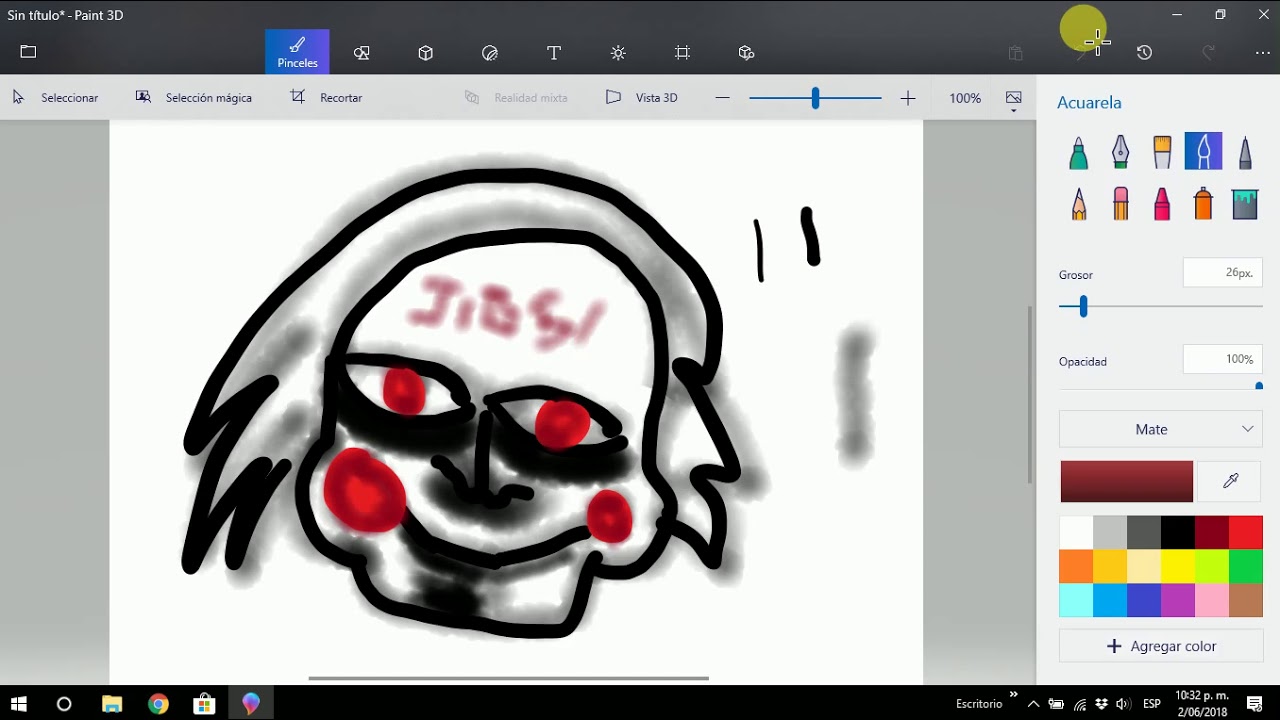The height and width of the screenshot is (720, 1280).
Task: Click the Opacidad 100% input field
Action: 1222,359
